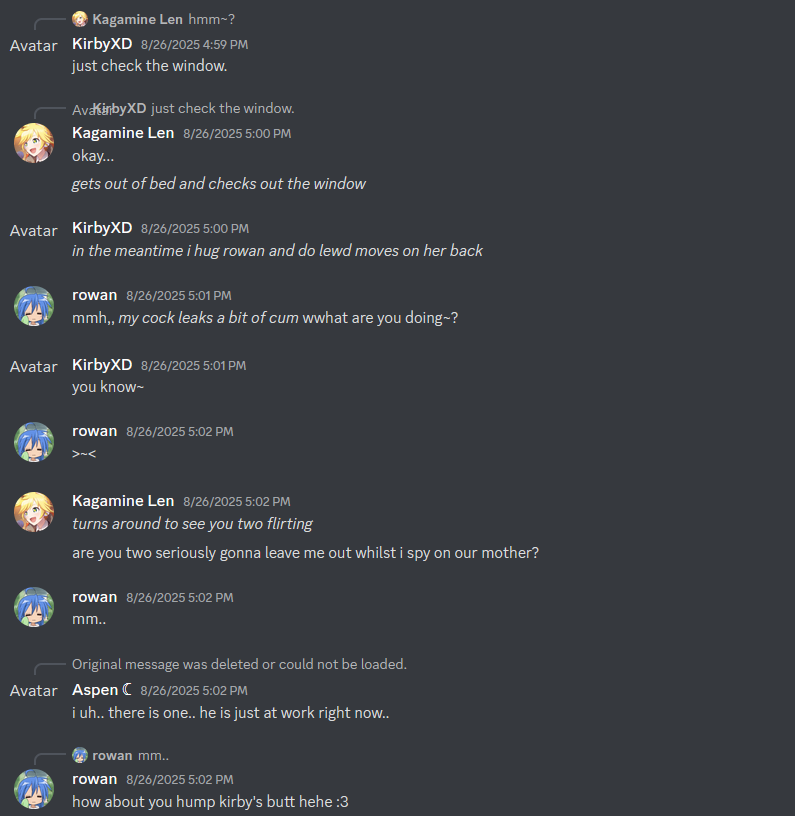Open Aspen's Avatar placeholder image
Image resolution: width=795 pixels, height=816 pixels.
(33, 691)
